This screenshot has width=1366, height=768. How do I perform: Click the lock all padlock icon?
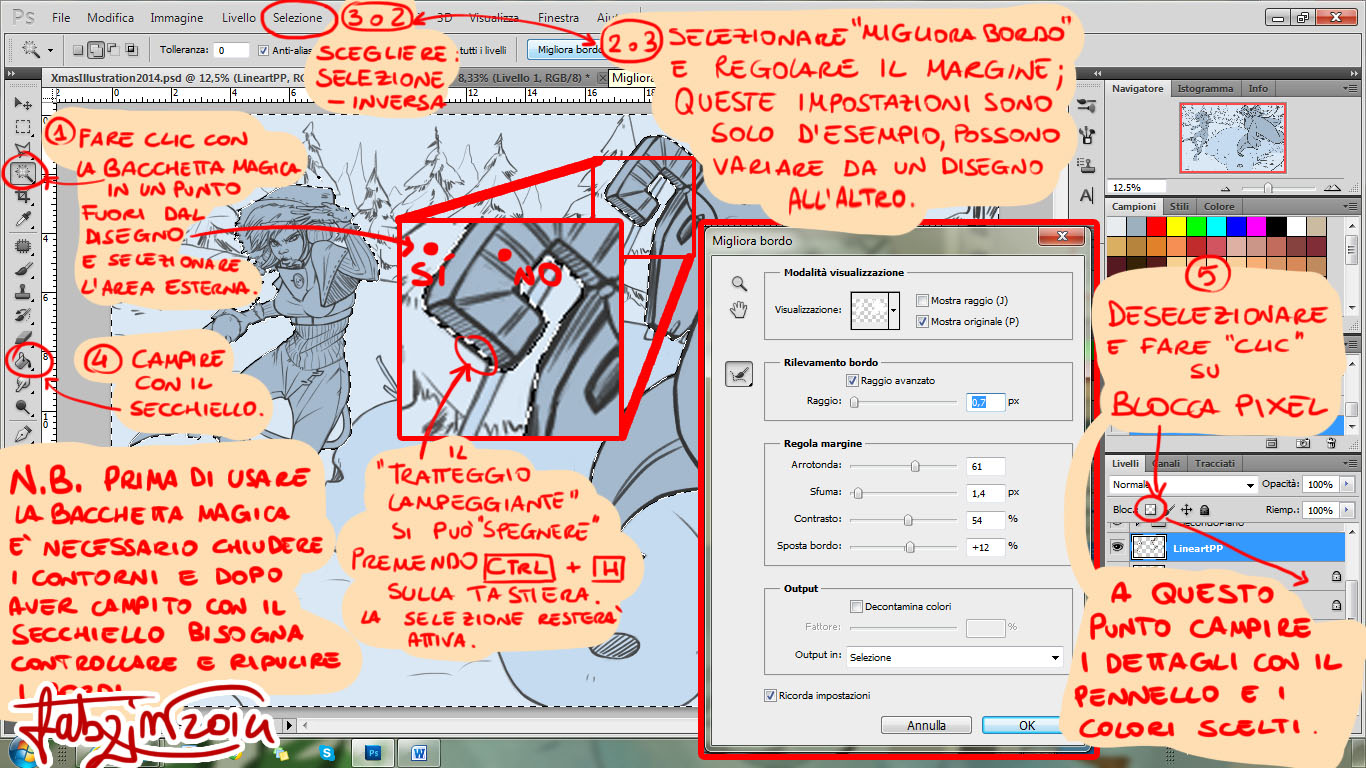1204,509
